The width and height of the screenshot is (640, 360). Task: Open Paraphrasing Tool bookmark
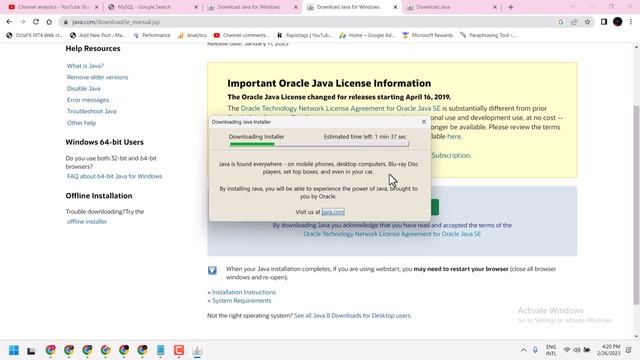click(x=488, y=36)
